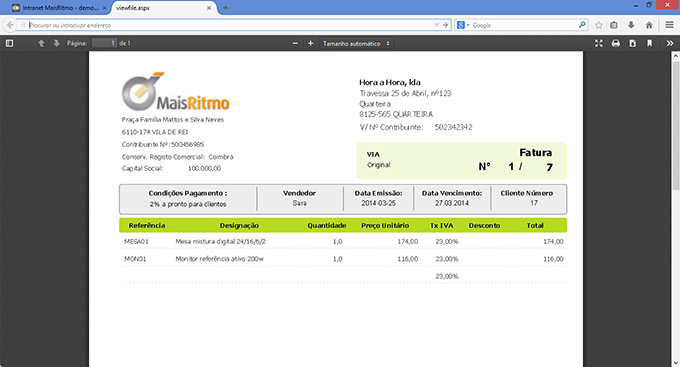This screenshot has width=680, height=367.
Task: Download the PDF file
Action: click(633, 43)
